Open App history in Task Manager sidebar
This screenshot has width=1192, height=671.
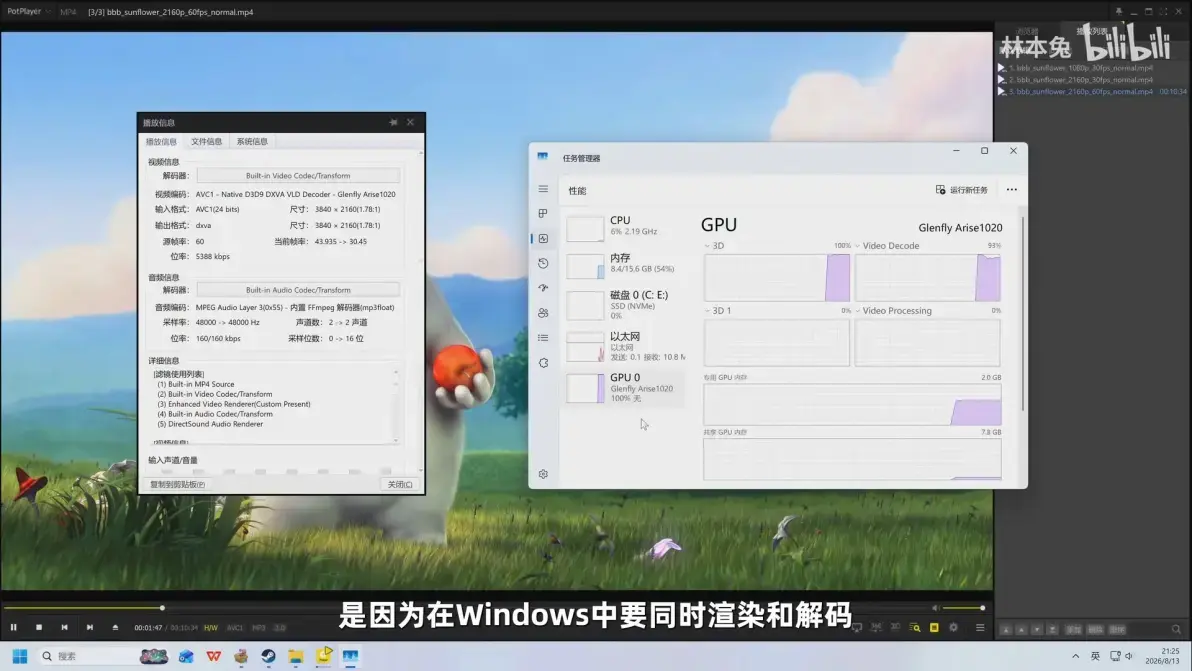coord(543,263)
